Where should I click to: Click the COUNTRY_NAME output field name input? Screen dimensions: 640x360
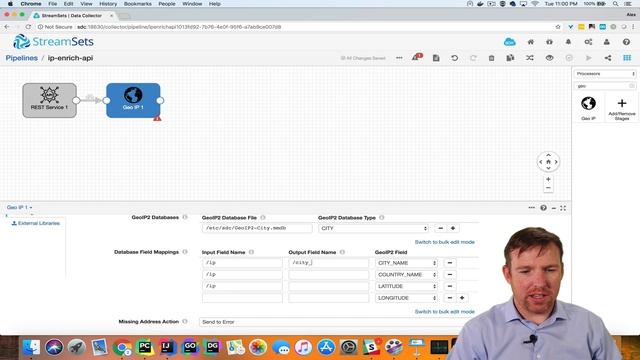coord(328,275)
